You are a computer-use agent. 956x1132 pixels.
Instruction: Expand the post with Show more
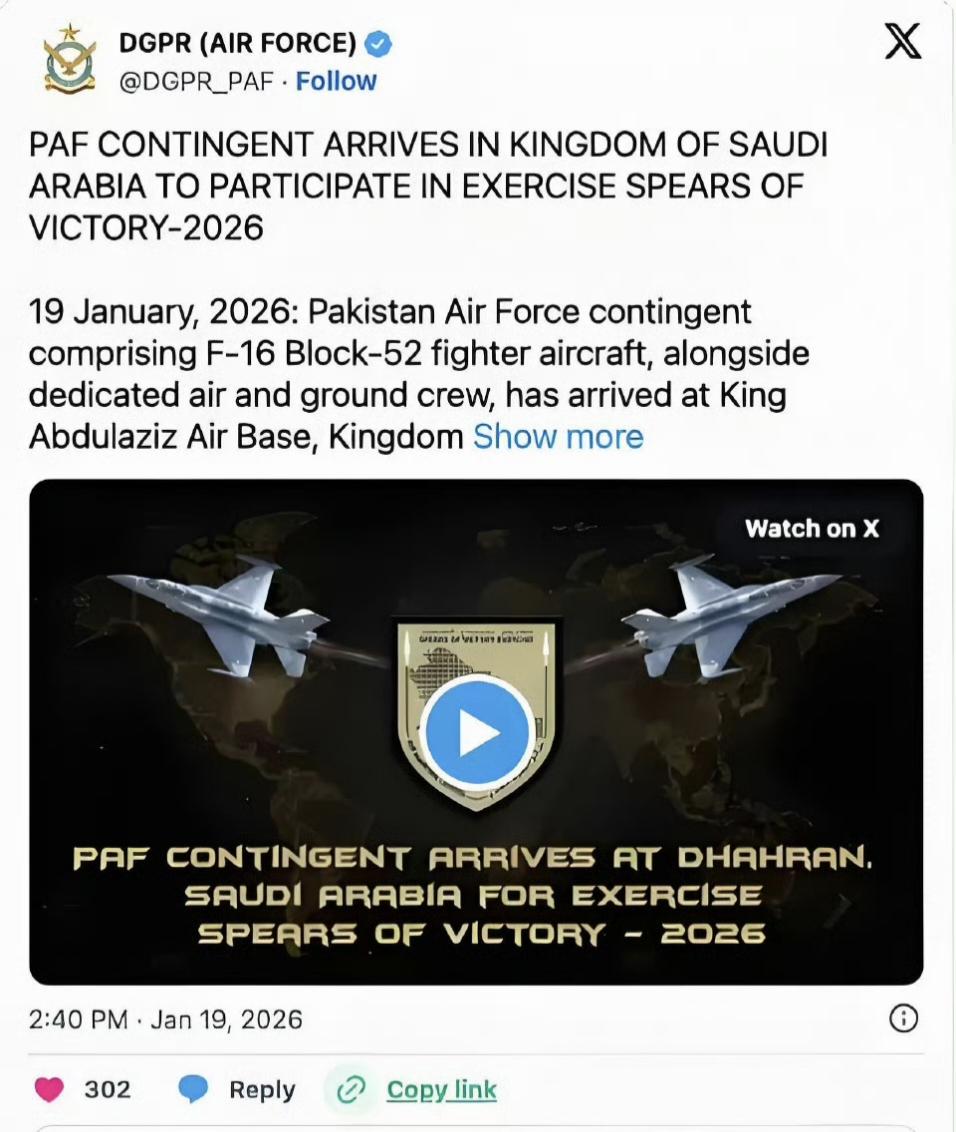[558, 437]
